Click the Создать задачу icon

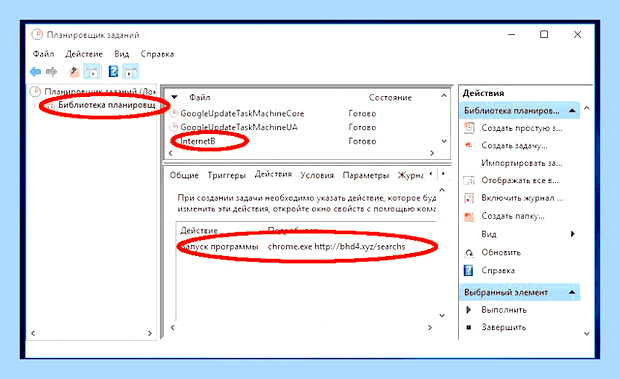tap(469, 145)
